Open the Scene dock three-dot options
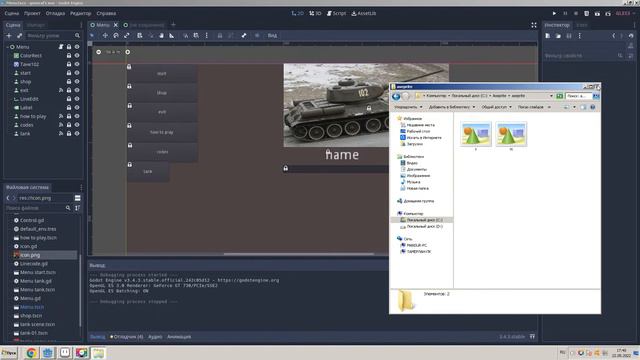The image size is (640, 360). 81,25
